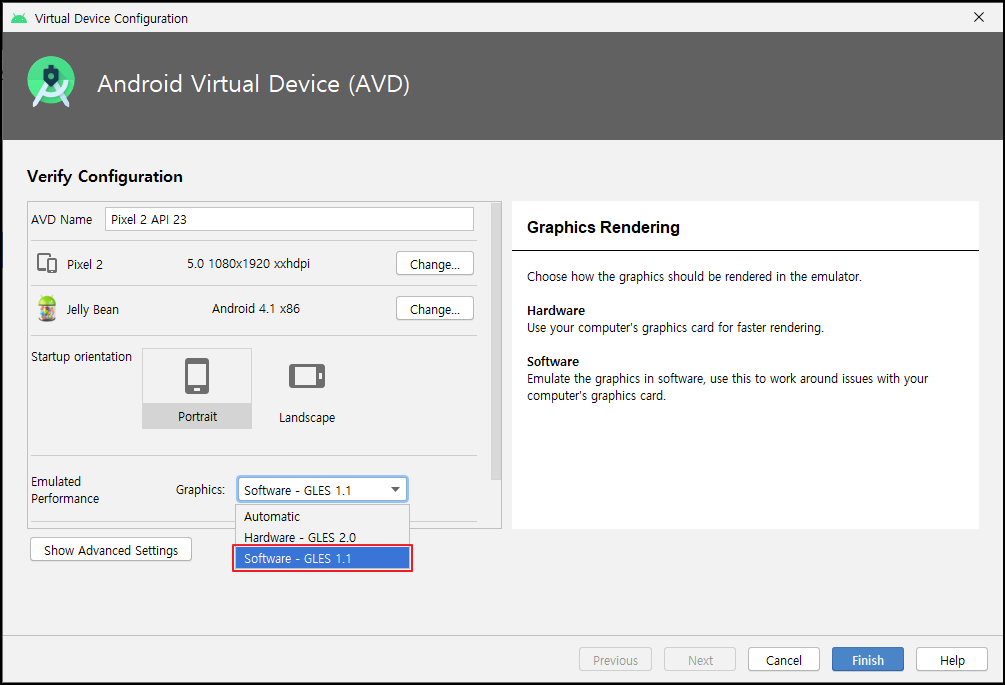This screenshot has height=685, width=1005.
Task: Click the '5.0 1080x1920 xxhdpi' text
Action: (x=249, y=263)
